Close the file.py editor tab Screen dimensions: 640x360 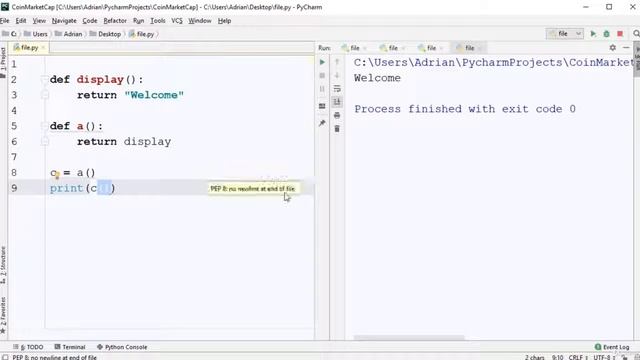(x=43, y=48)
